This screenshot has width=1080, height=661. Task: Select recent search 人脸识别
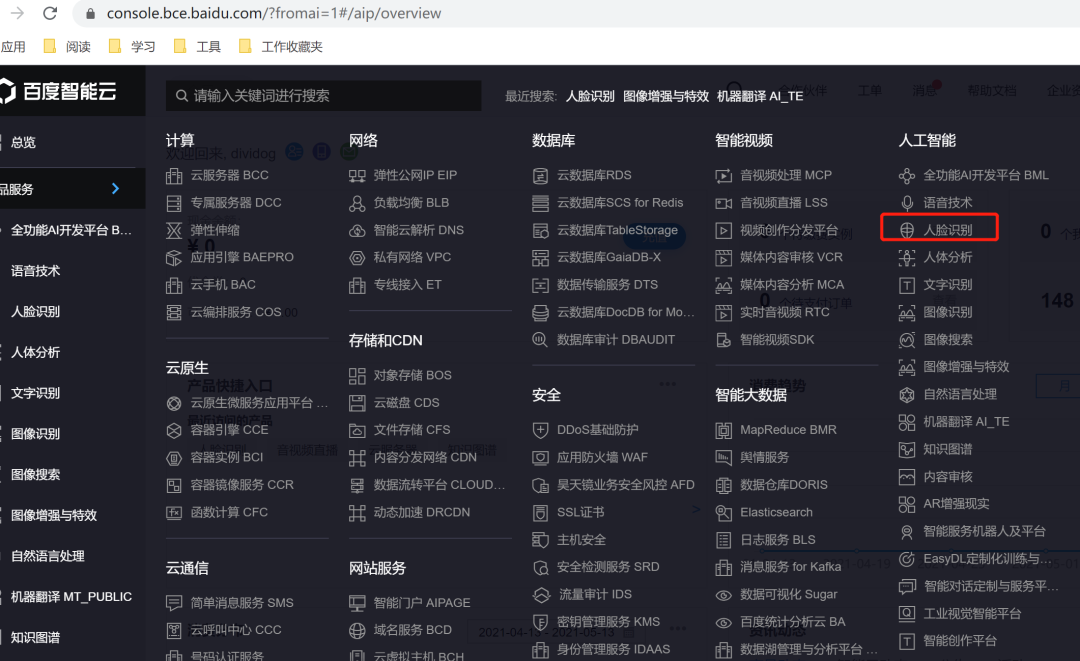click(590, 96)
